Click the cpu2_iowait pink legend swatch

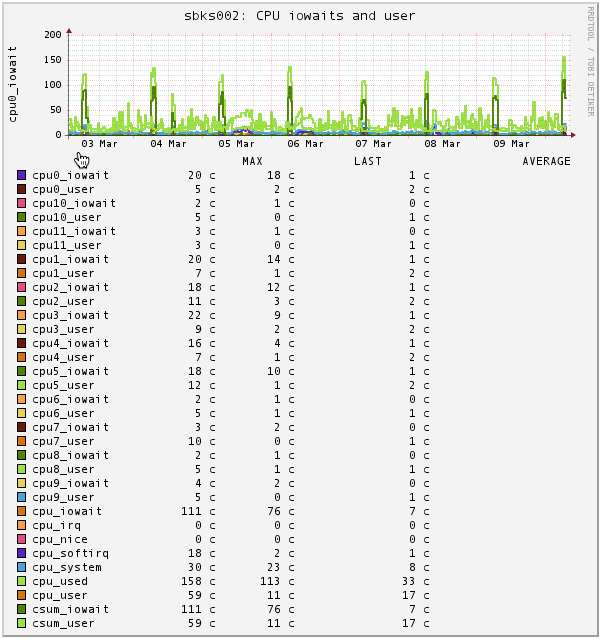click(x=22, y=287)
